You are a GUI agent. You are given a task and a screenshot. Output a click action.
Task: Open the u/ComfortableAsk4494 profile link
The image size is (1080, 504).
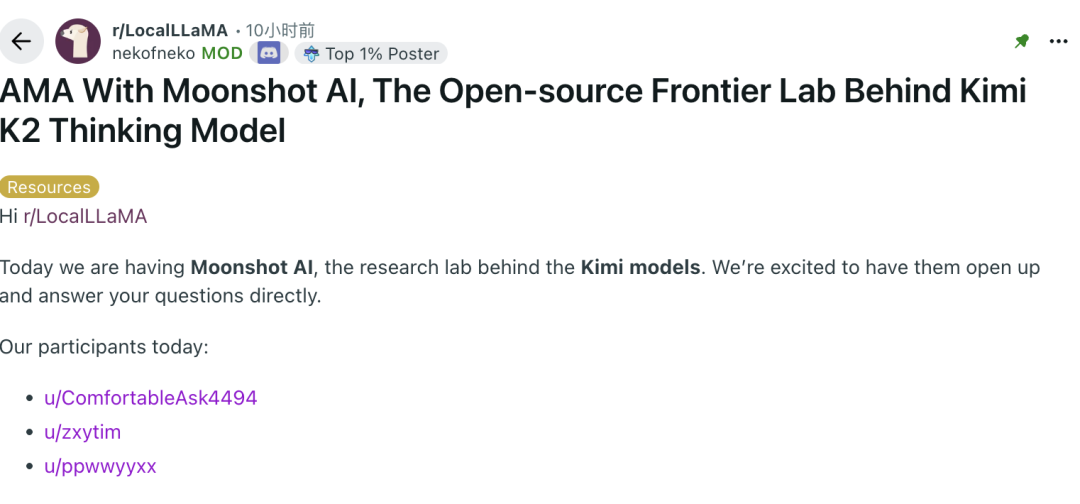pyautogui.click(x=150, y=398)
